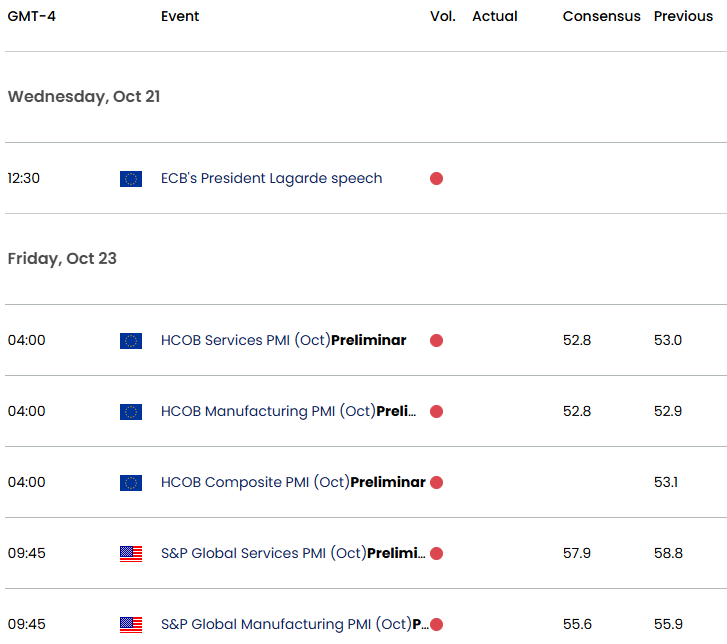Viewport: 727px width, 644px height.
Task: Select the Friday, Oct 23 date heading
Action: [62, 259]
